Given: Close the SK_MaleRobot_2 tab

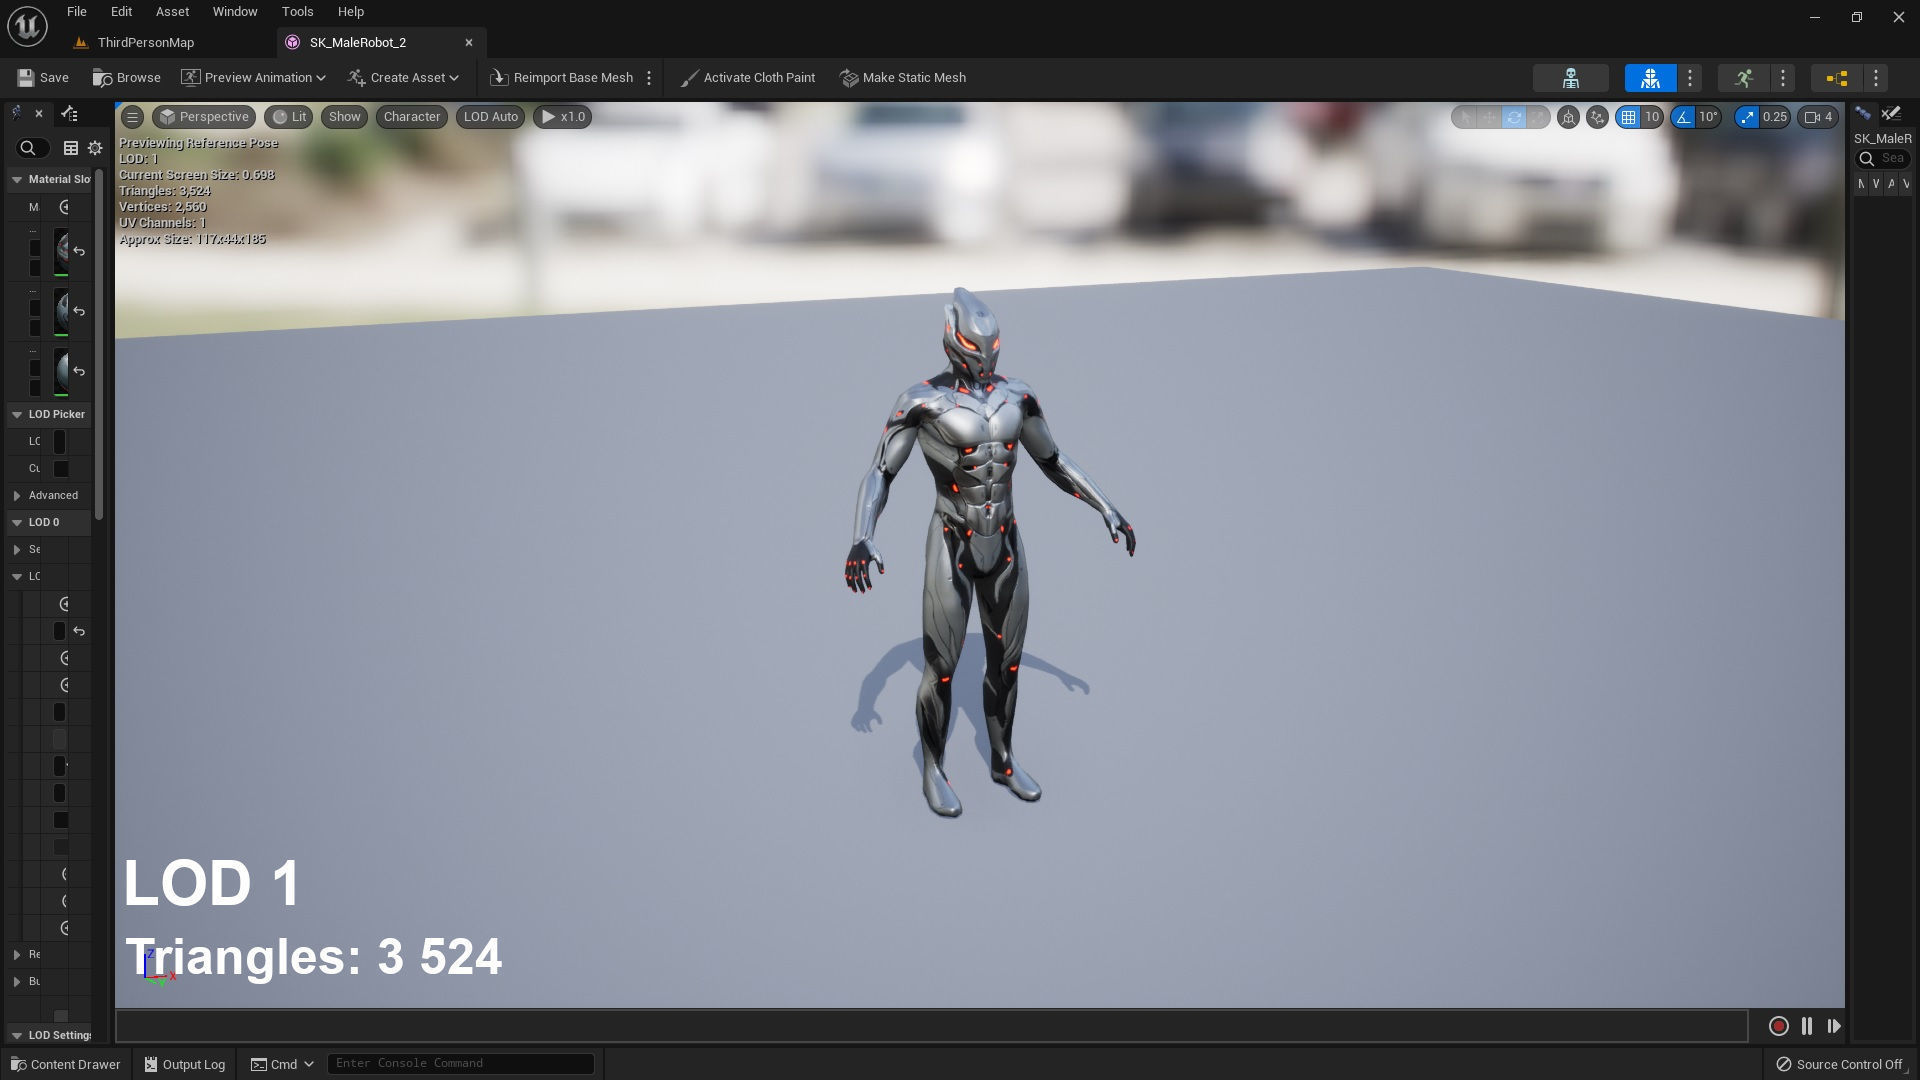Looking at the screenshot, I should (x=468, y=42).
